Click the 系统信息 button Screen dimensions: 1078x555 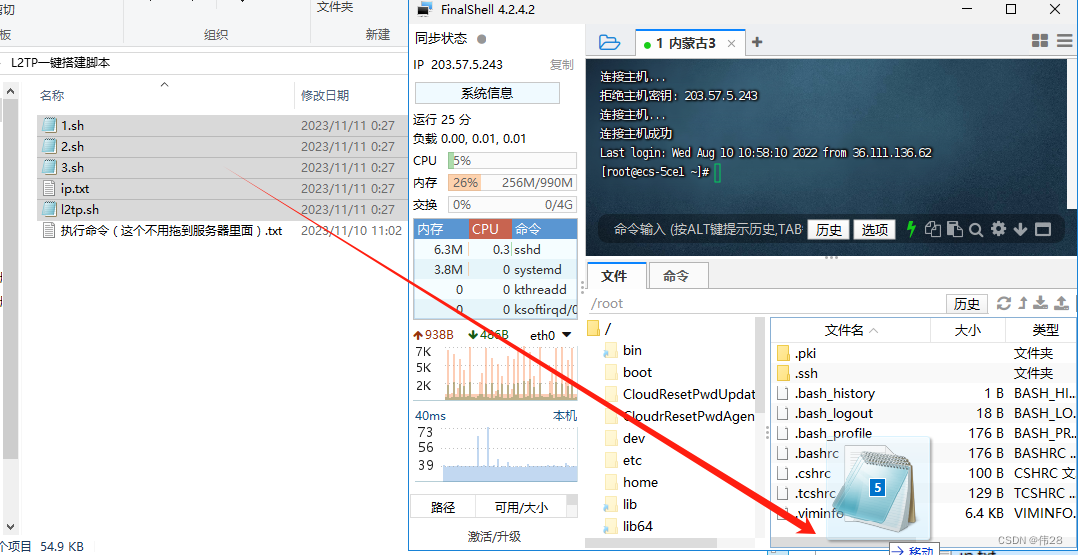487,93
